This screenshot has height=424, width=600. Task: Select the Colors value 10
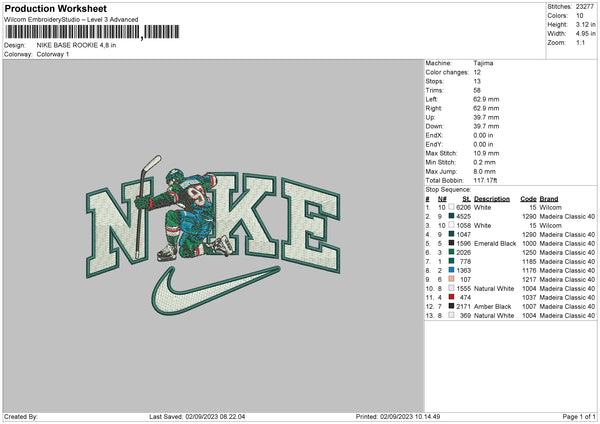[x=580, y=16]
